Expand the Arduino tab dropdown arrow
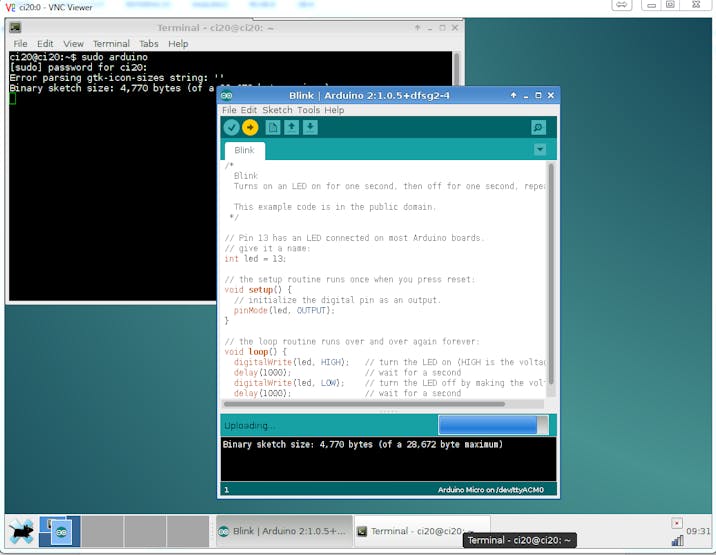716x555 pixels. (x=540, y=149)
